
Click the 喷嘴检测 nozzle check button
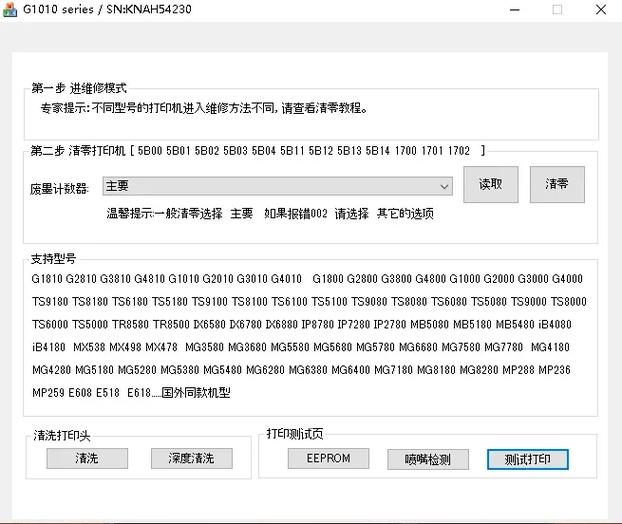[428, 459]
